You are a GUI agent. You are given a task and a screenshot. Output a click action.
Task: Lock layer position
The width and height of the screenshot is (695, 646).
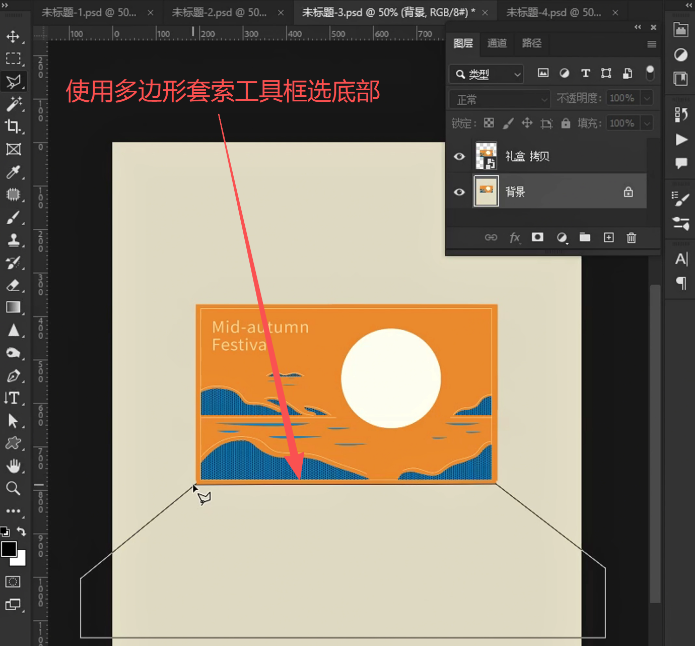pos(527,123)
